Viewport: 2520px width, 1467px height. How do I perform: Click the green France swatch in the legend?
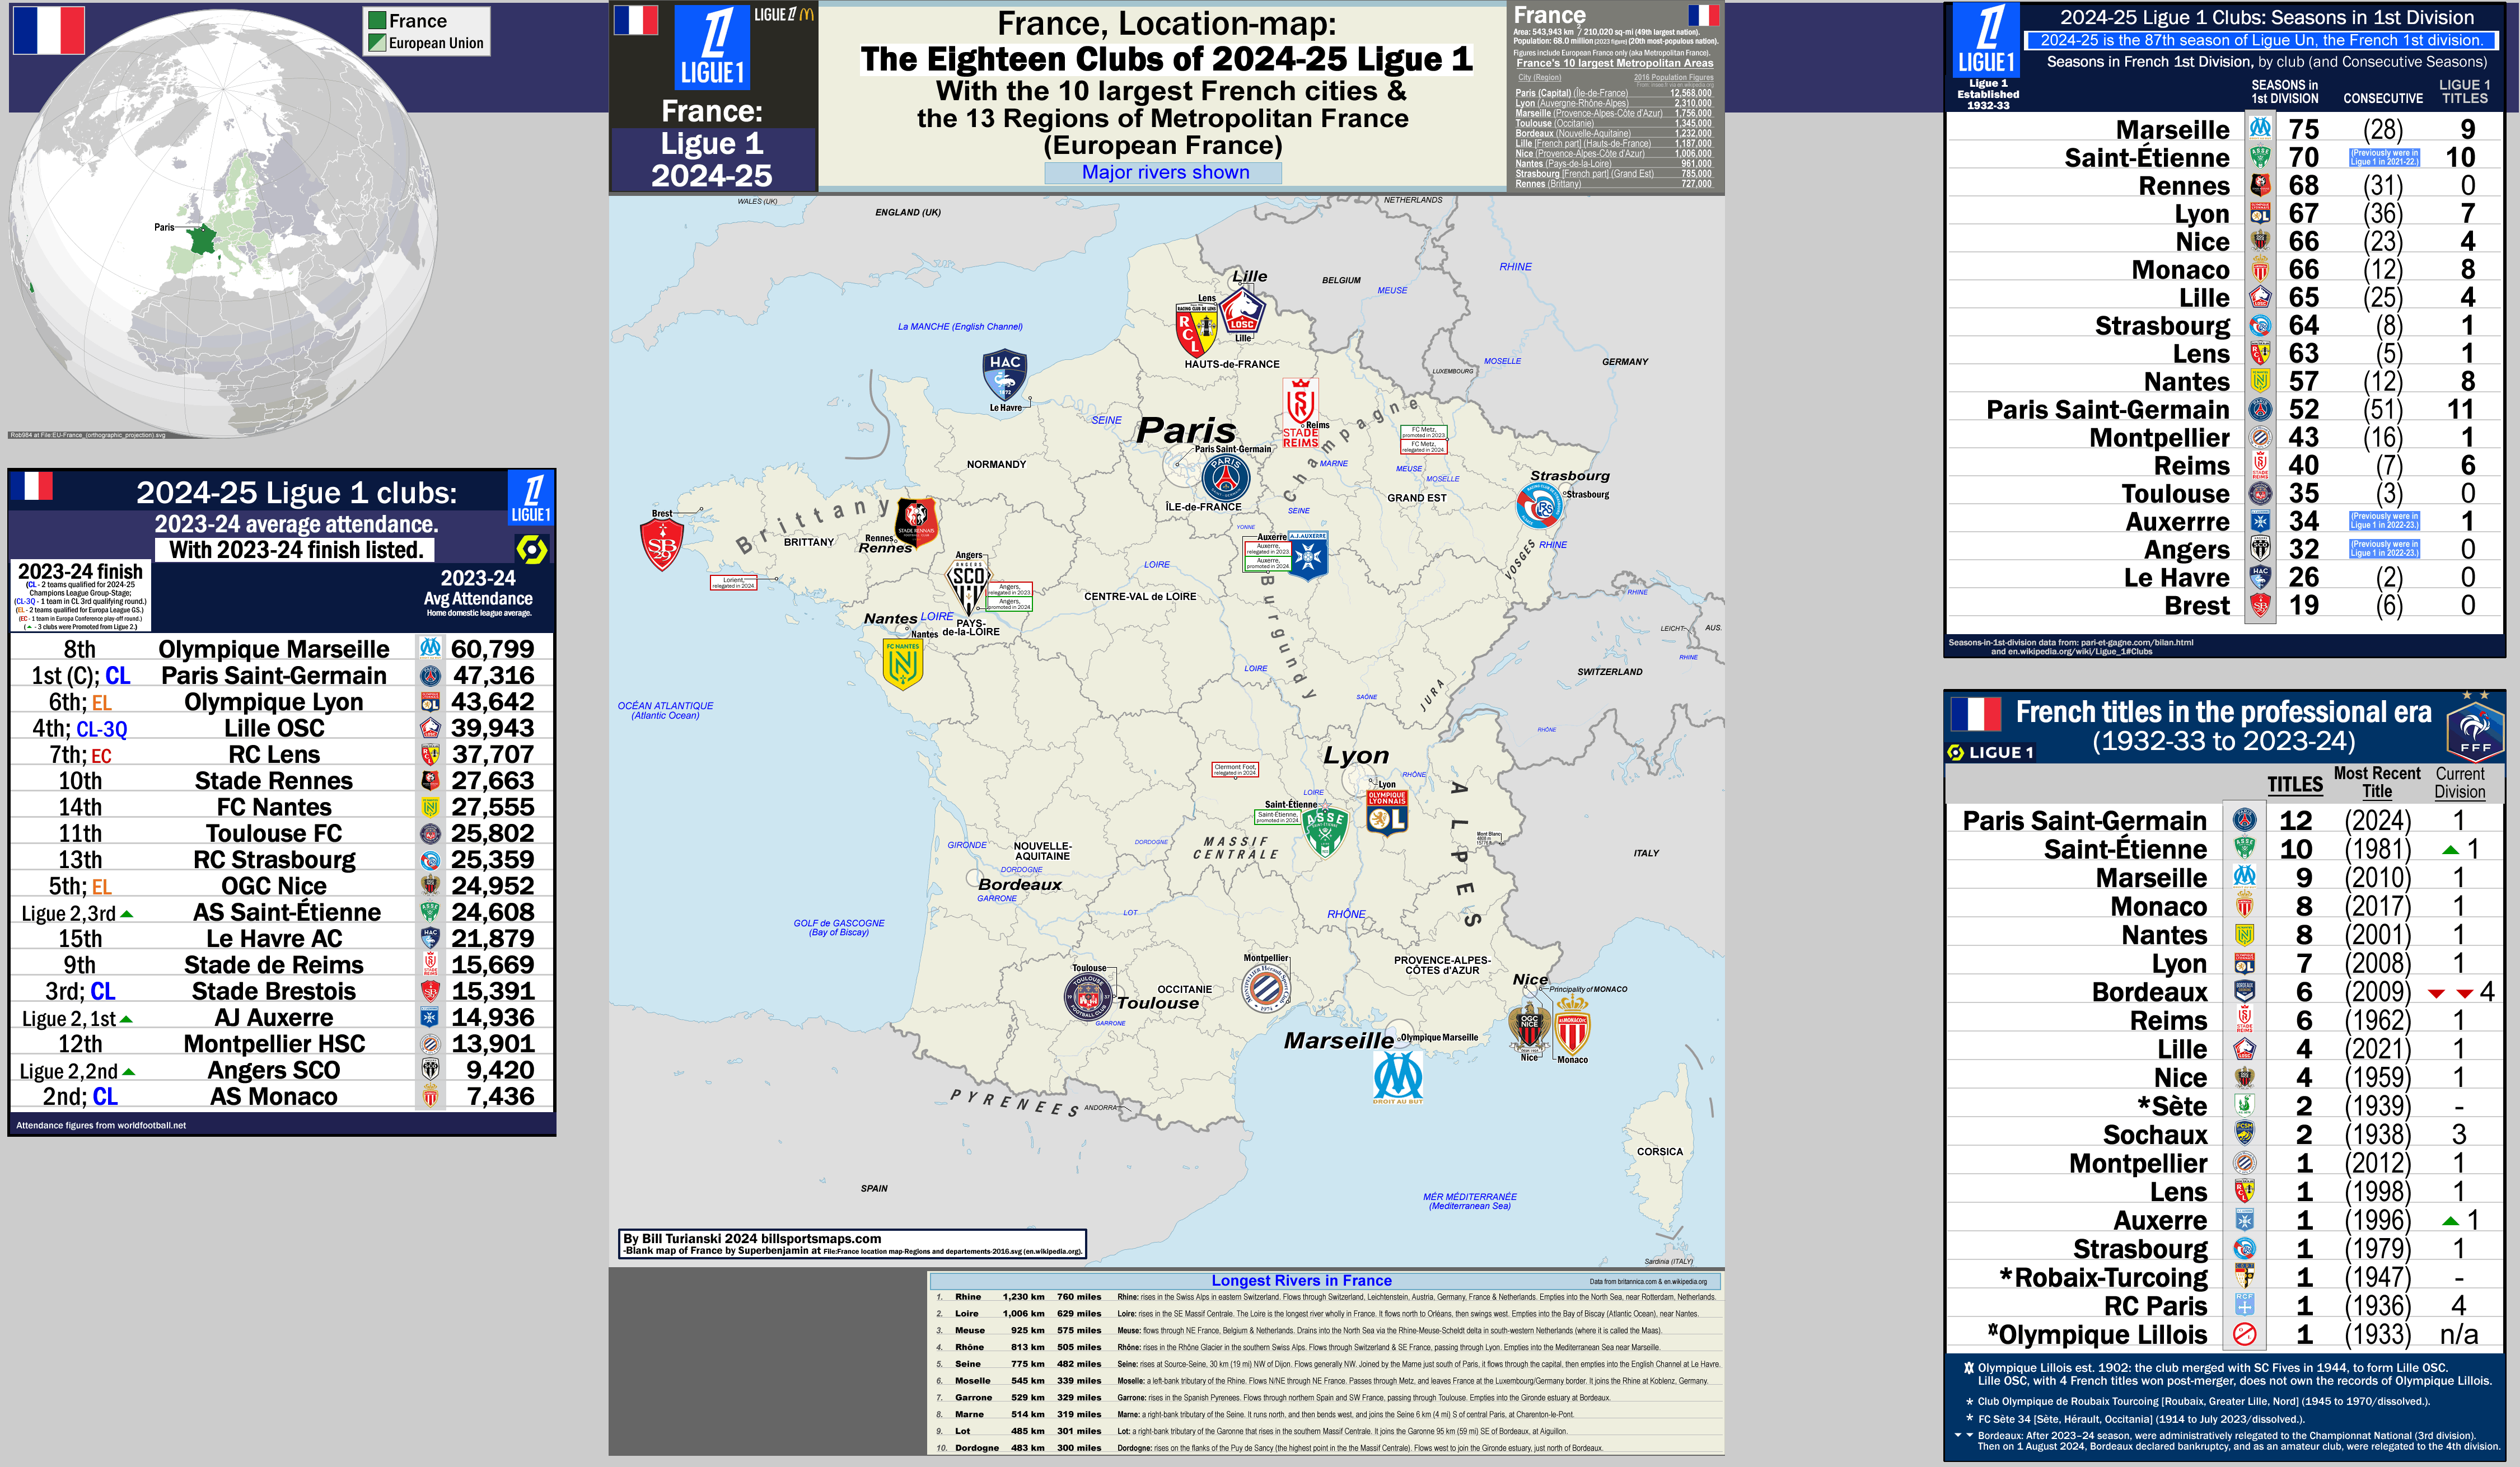378,20
